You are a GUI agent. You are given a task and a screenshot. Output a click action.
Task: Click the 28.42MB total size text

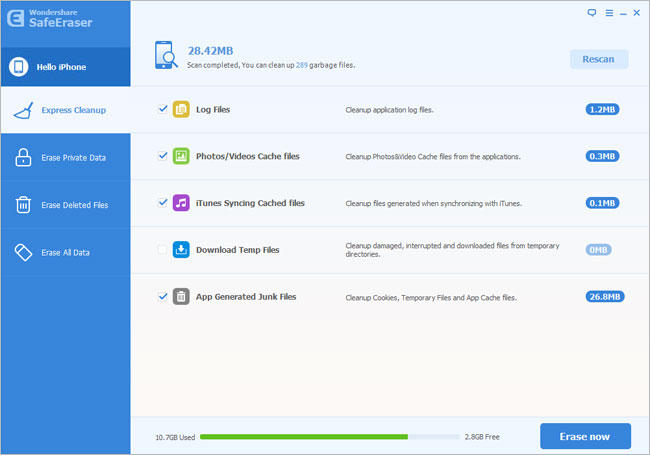pos(211,51)
